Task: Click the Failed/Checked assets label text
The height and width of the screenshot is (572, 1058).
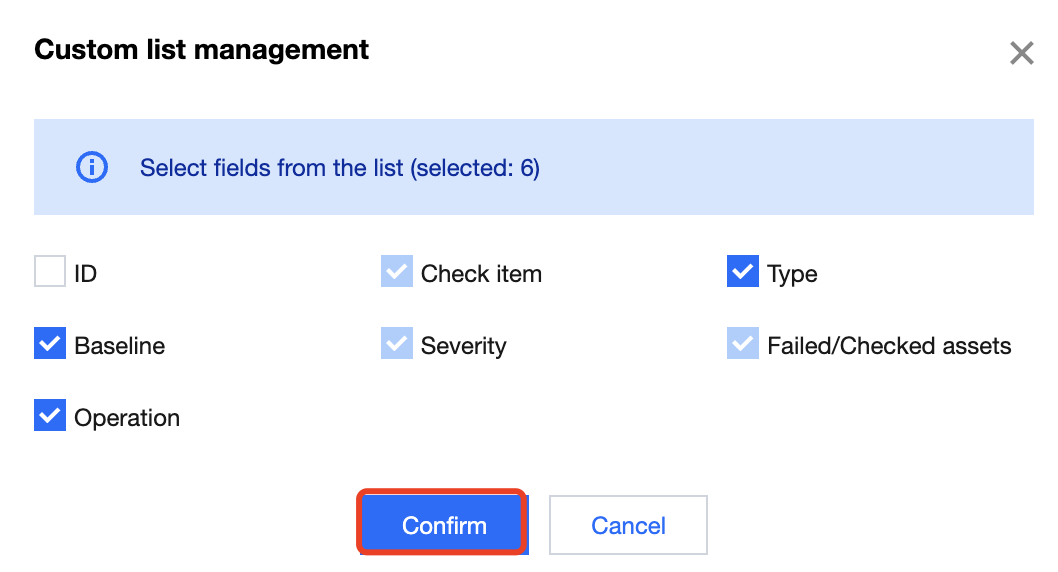Action: pos(889,346)
